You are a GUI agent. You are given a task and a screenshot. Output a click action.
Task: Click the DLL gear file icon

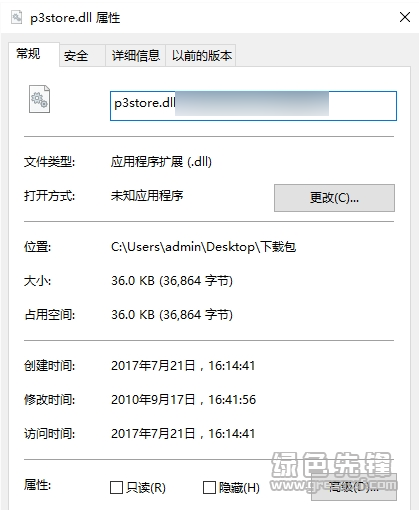39,99
